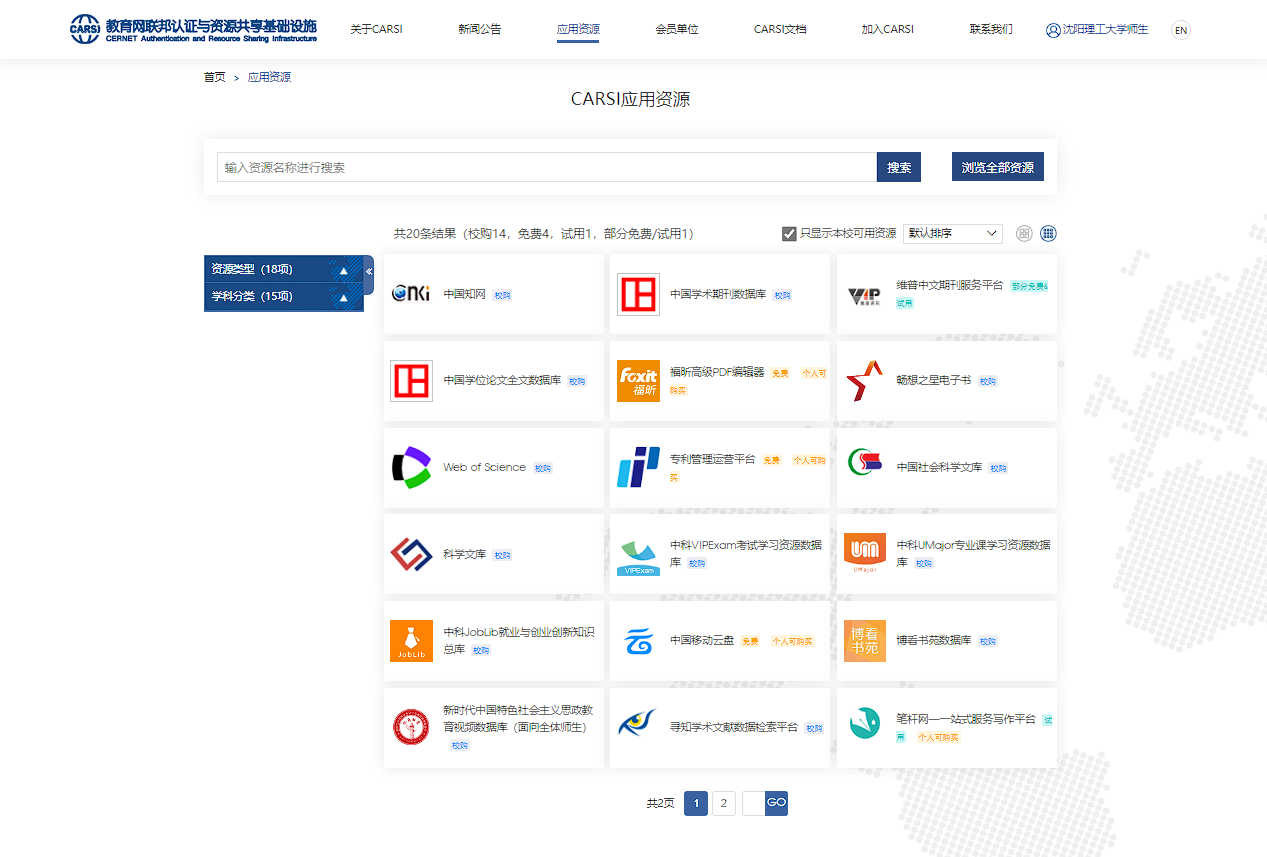Click the Web of Science logo
The width and height of the screenshot is (1267, 857).
[411, 467]
